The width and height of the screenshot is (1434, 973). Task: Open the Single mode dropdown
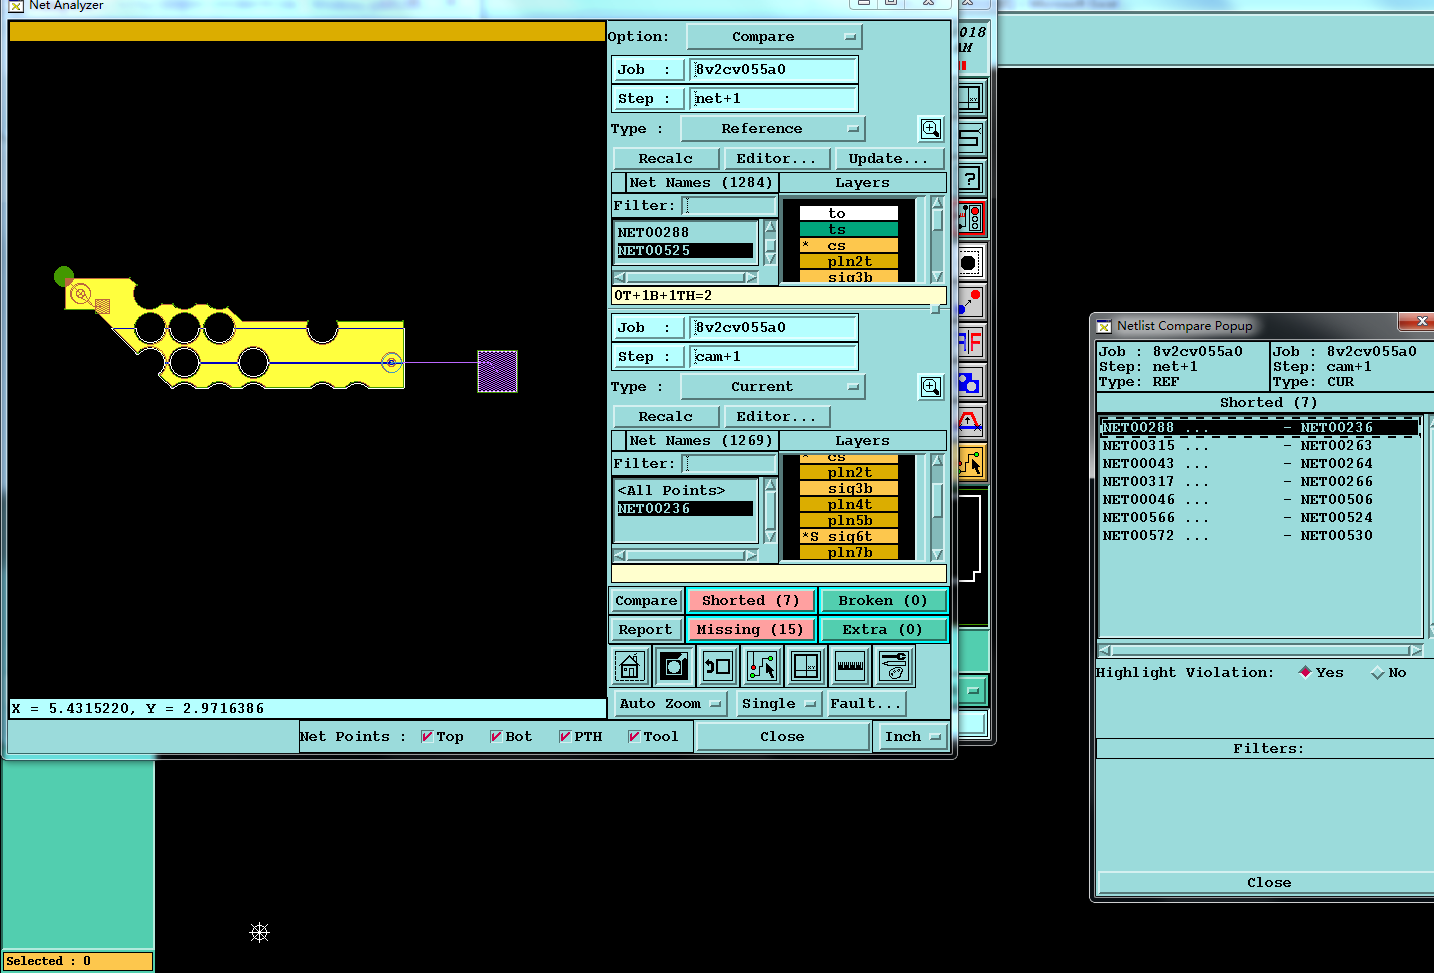coord(779,704)
